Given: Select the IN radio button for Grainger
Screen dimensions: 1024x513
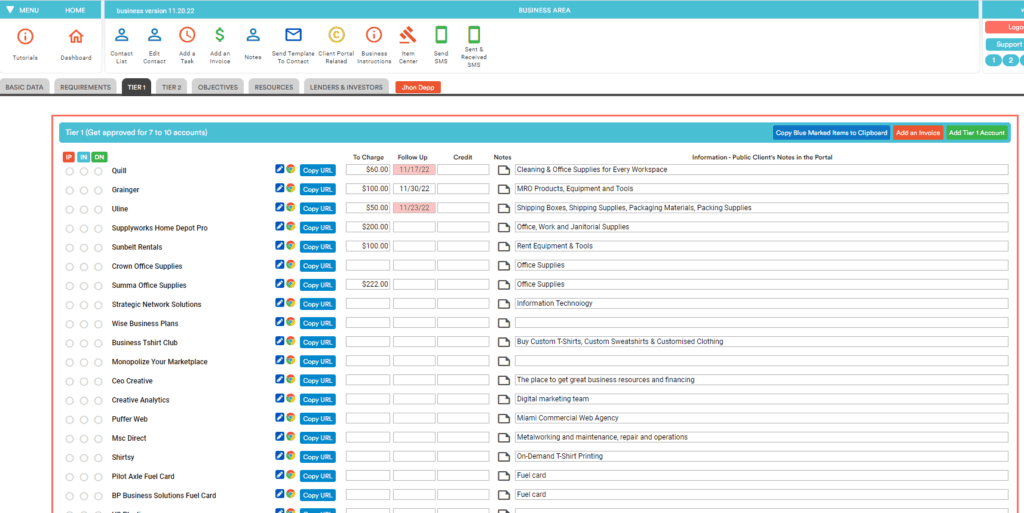Looking at the screenshot, I should (84, 191).
